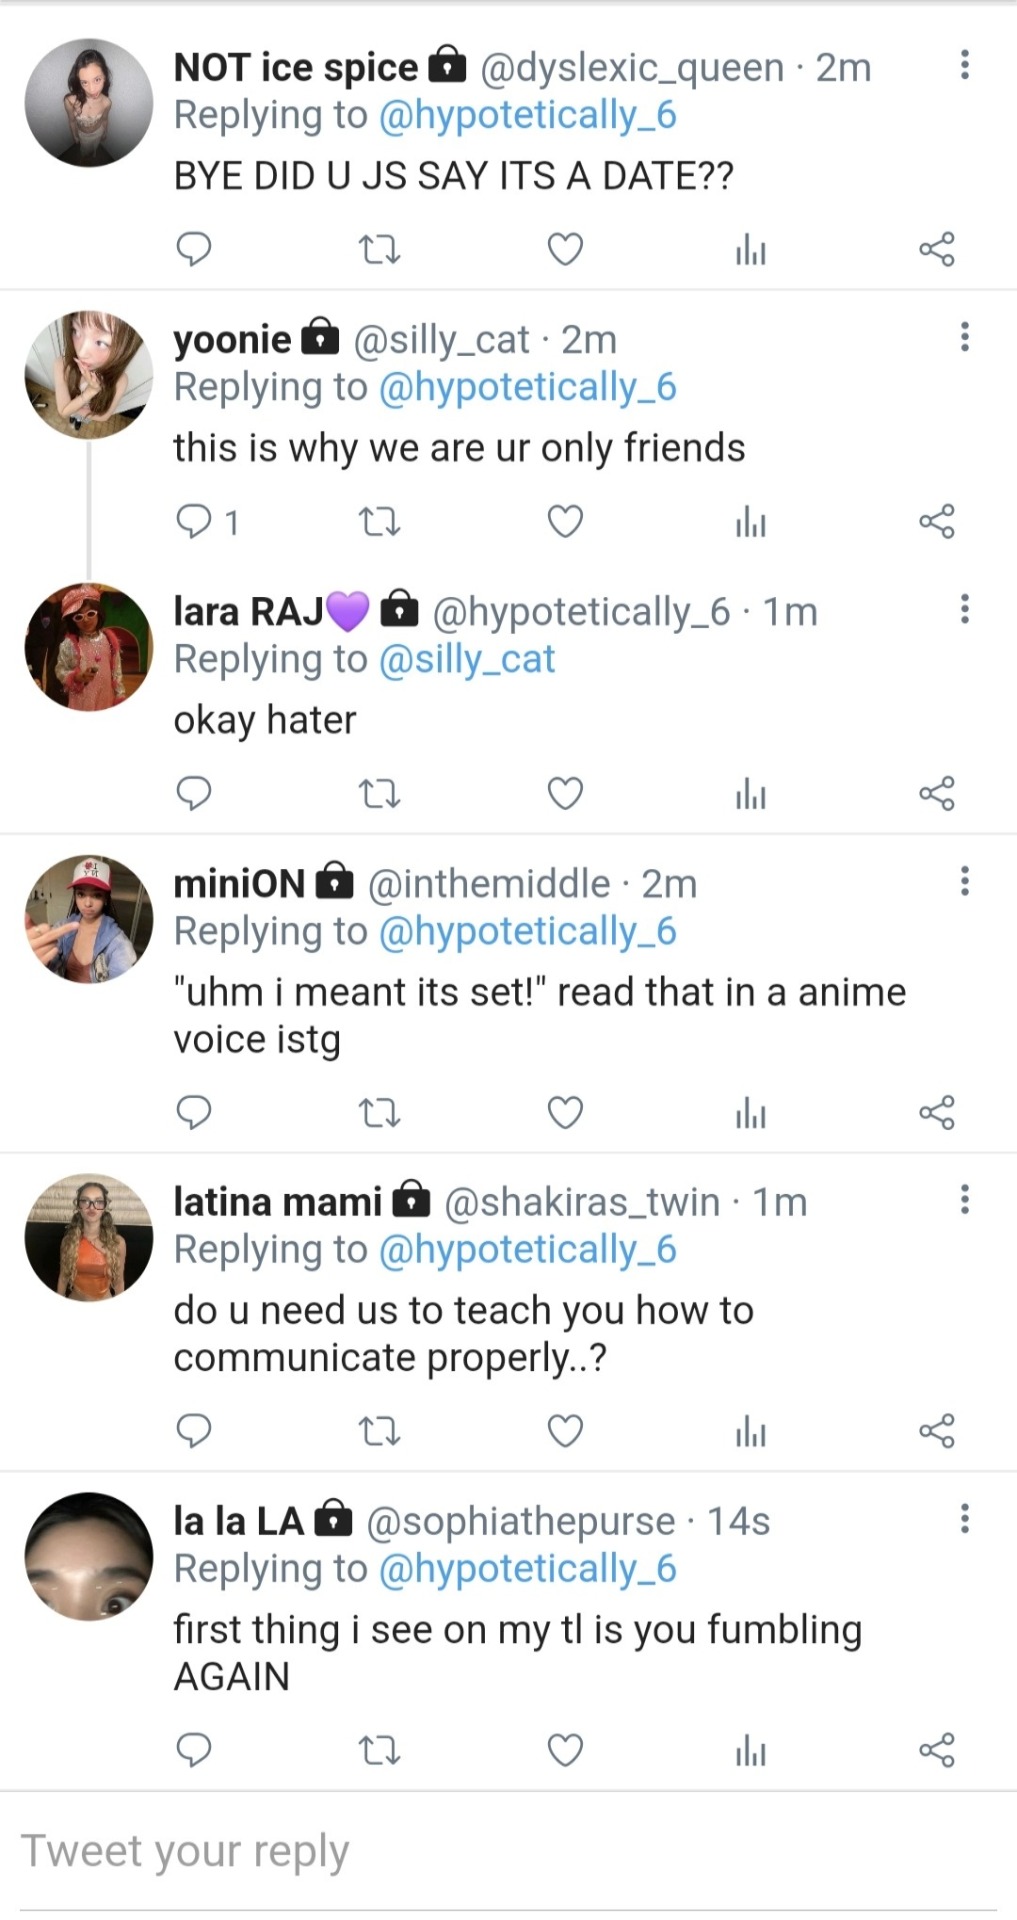This screenshot has height=1920, width=1017.
Task: Like lara RAJ's 'okay hater' tweet
Action: 565,793
